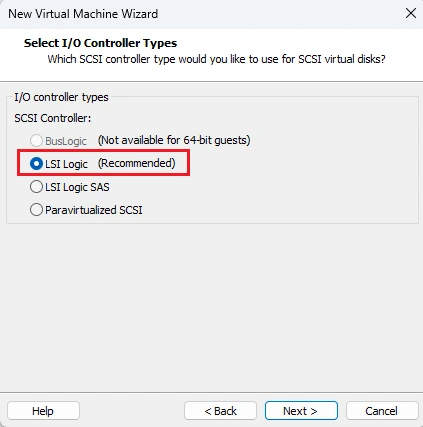Click the greyed-out BusLogic radio button
The image size is (423, 427).
[36, 140]
